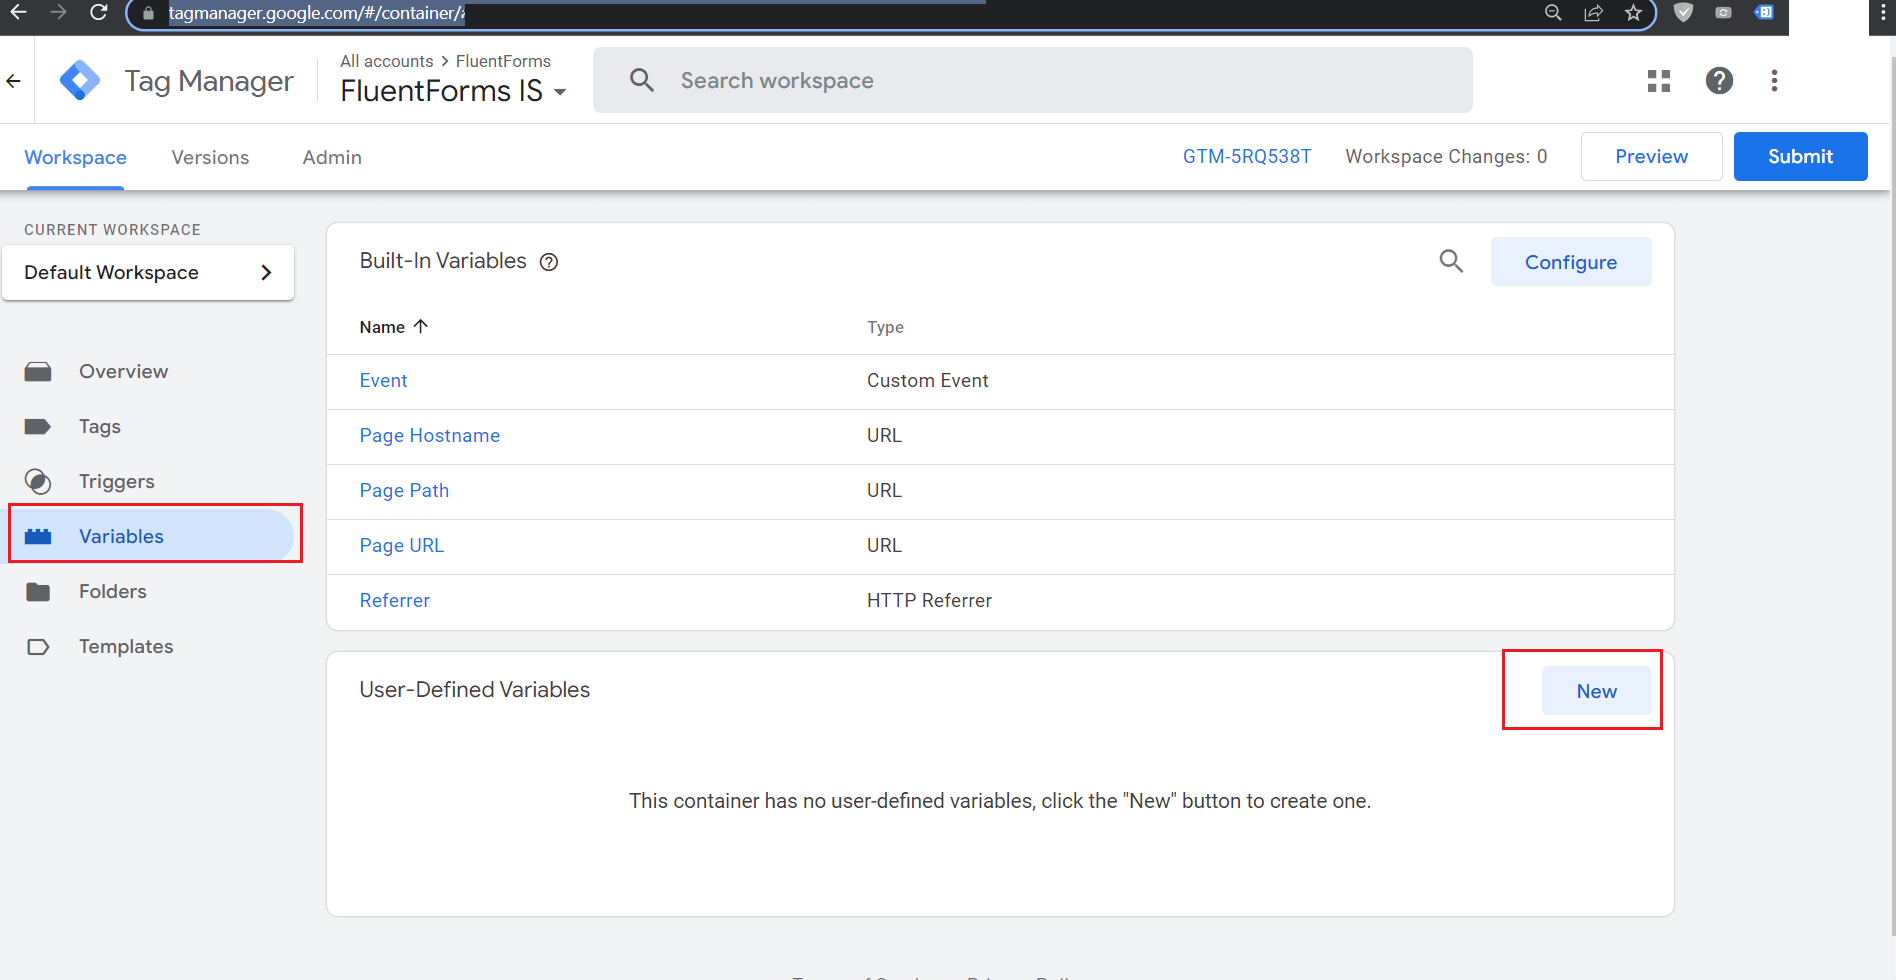Bookmark page with the star icon
Image resolution: width=1896 pixels, height=980 pixels.
pos(1633,13)
